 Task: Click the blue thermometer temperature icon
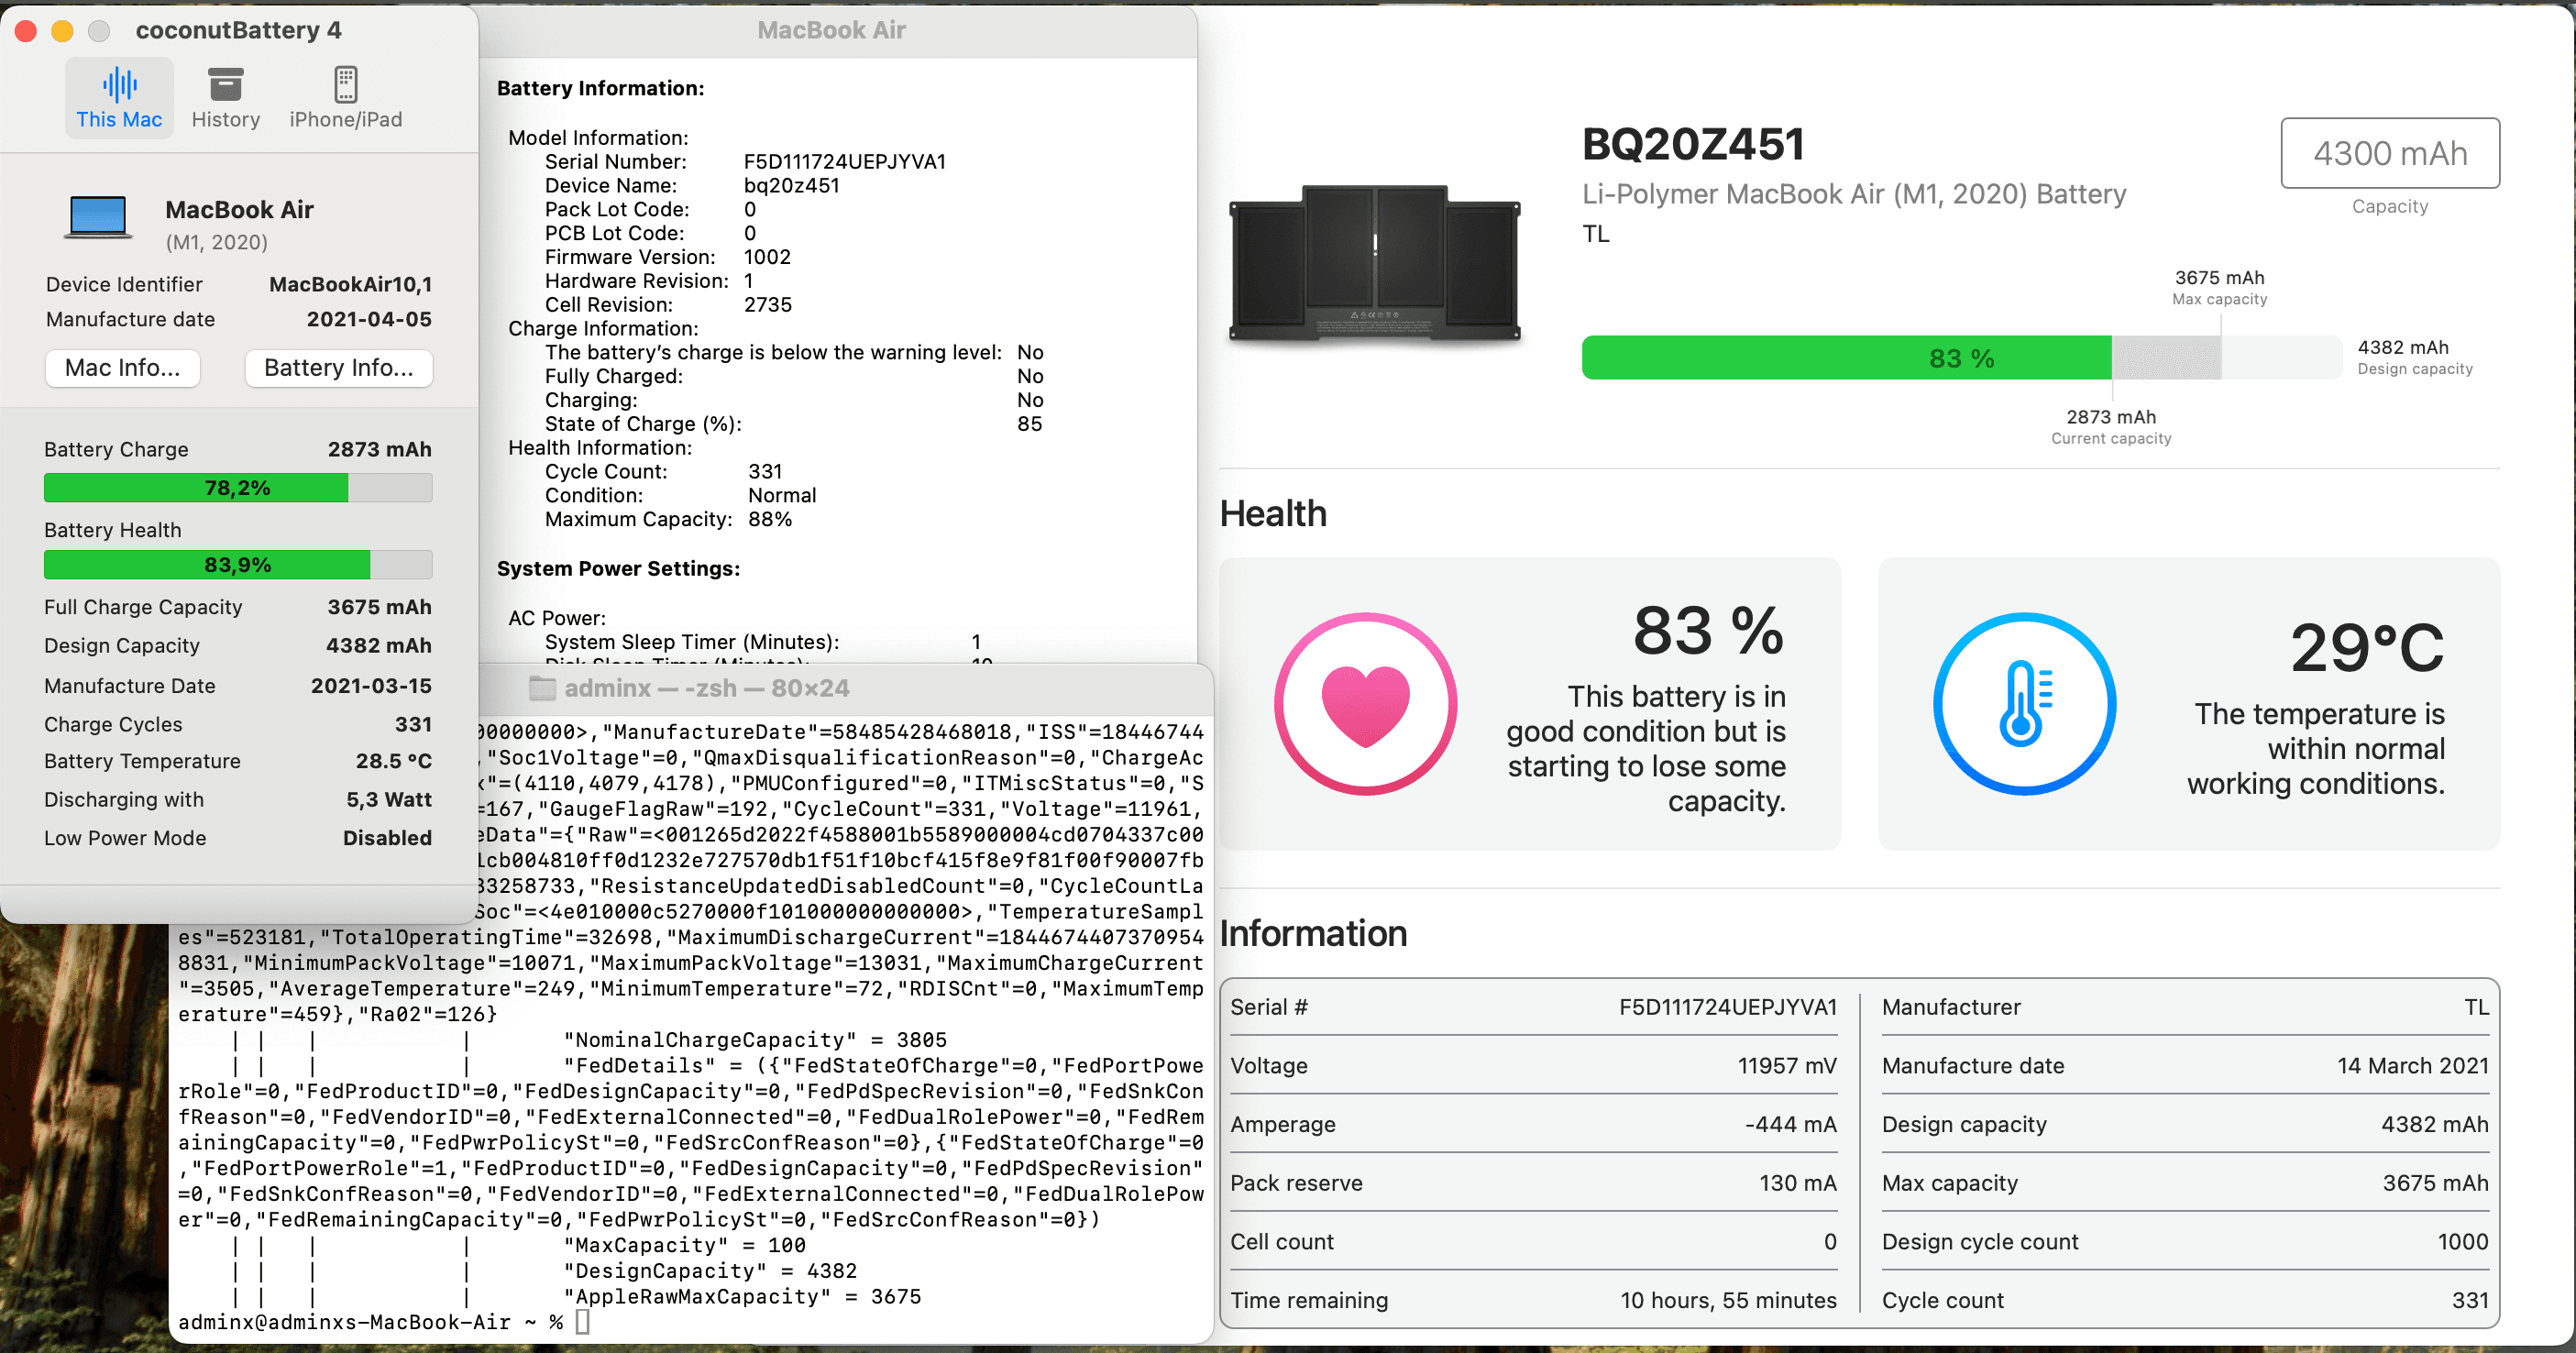pyautogui.click(x=2024, y=704)
